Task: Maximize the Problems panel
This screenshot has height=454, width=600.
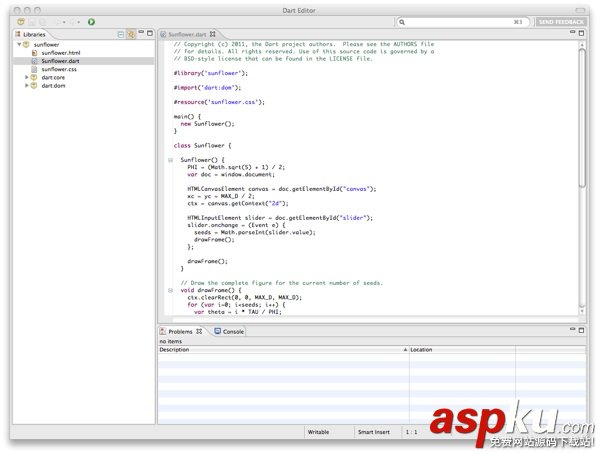Action: tap(581, 330)
